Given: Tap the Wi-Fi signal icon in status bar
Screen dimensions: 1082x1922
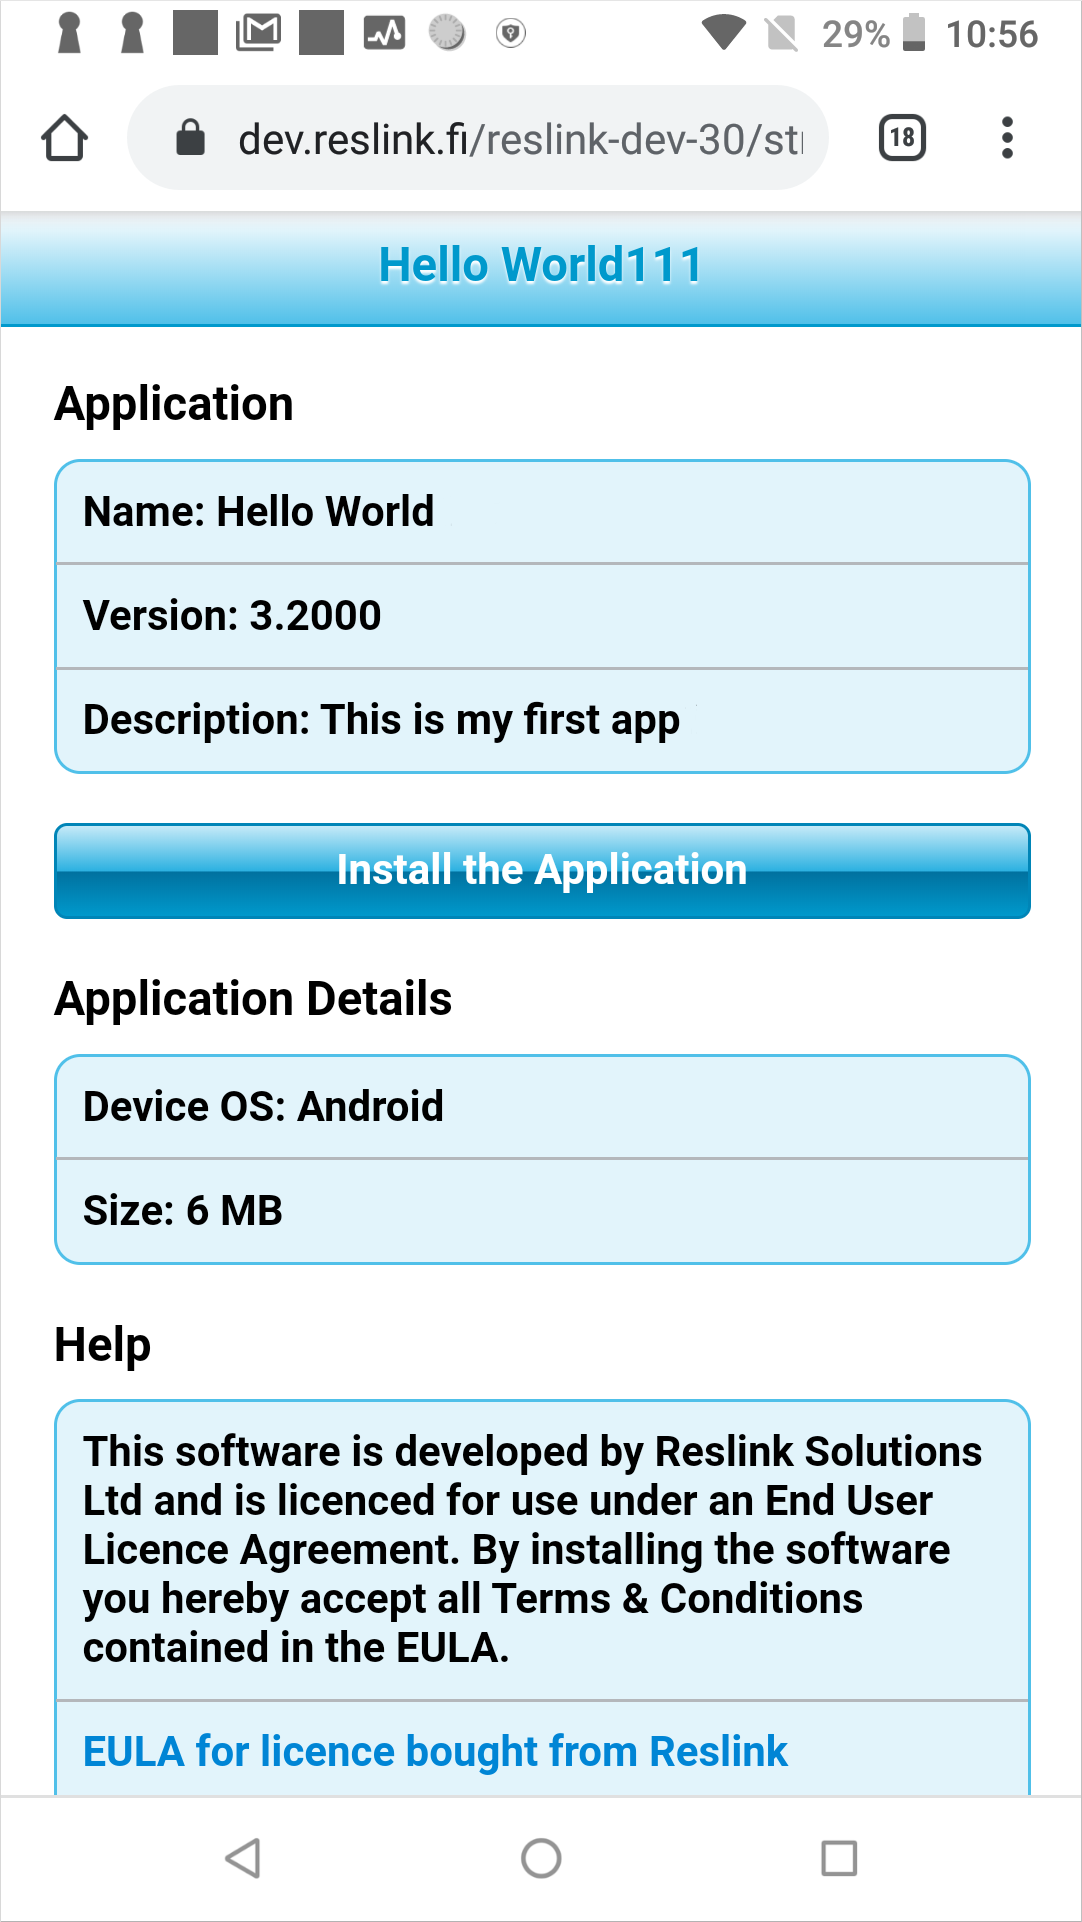Looking at the screenshot, I should click(723, 33).
